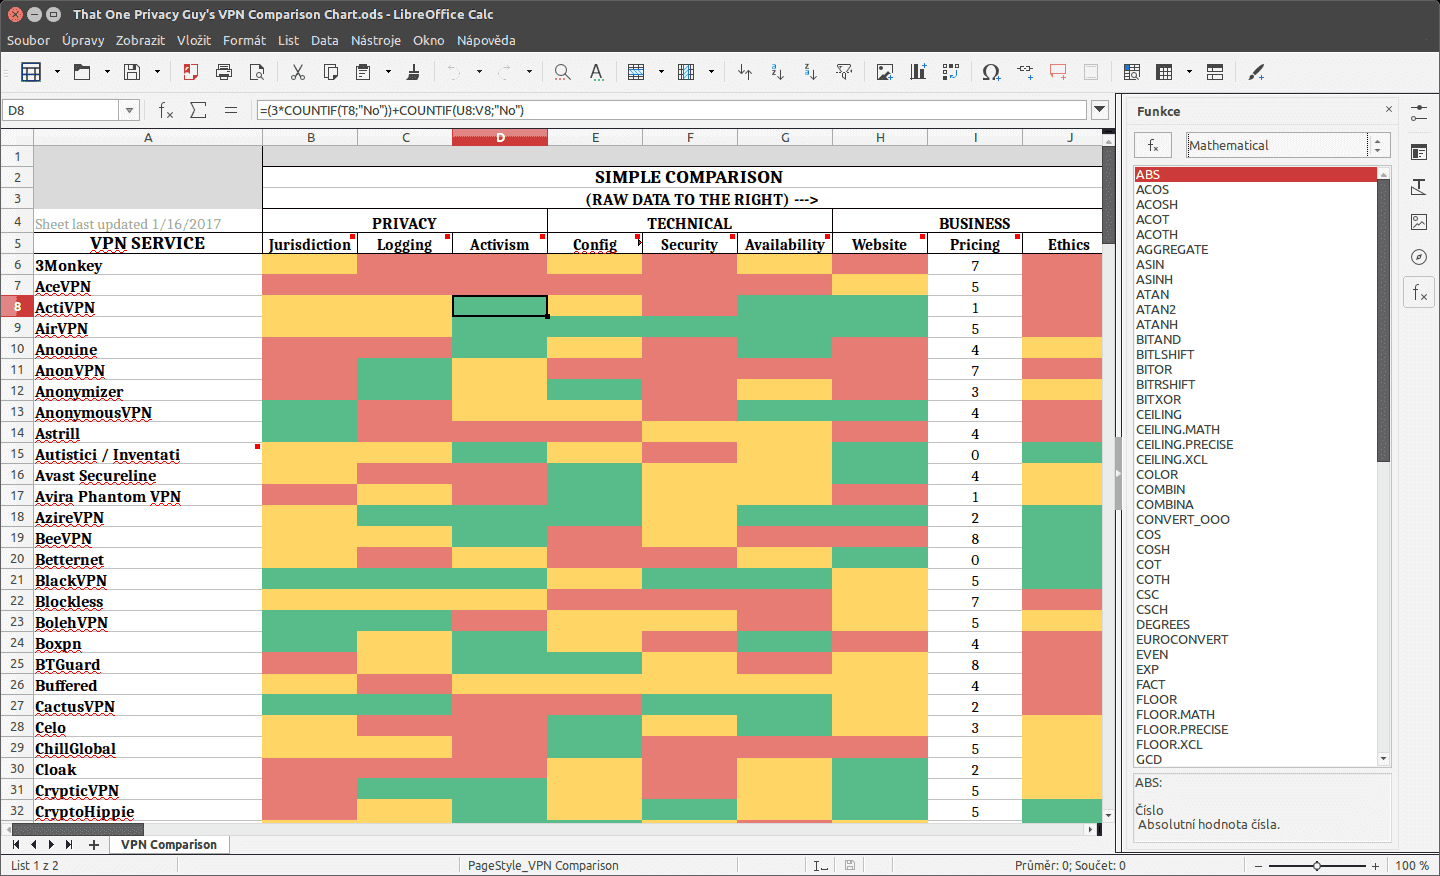Insert a pivot table
The width and height of the screenshot is (1440, 876).
pos(951,72)
